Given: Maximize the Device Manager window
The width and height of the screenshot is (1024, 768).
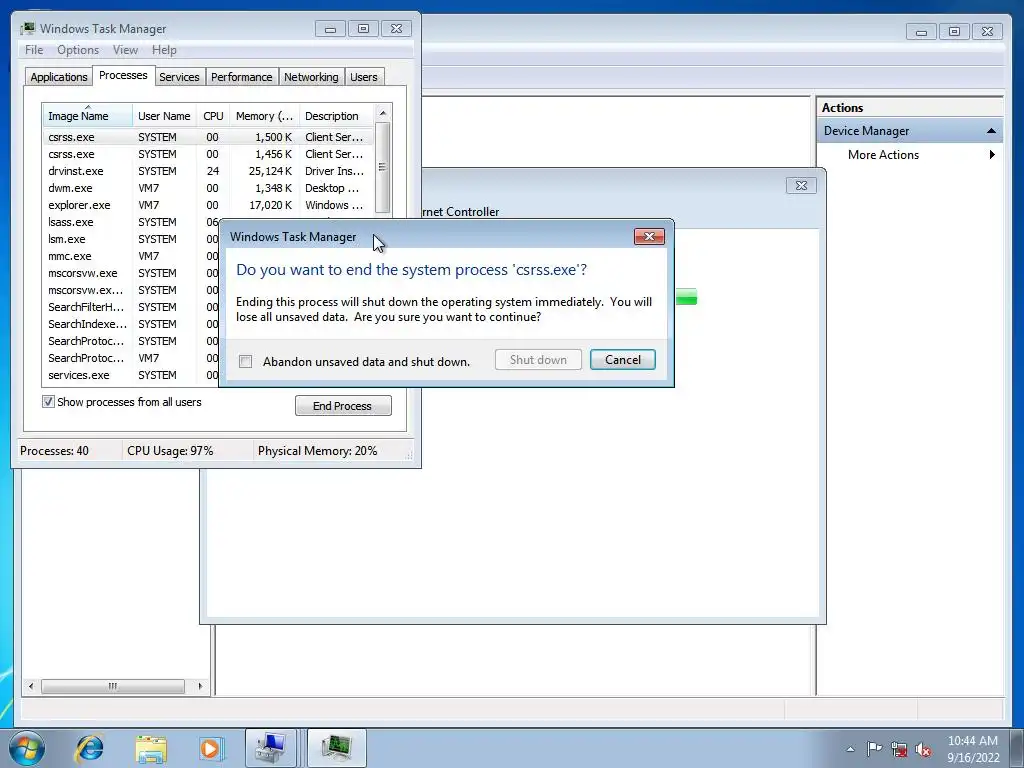Looking at the screenshot, I should [954, 31].
